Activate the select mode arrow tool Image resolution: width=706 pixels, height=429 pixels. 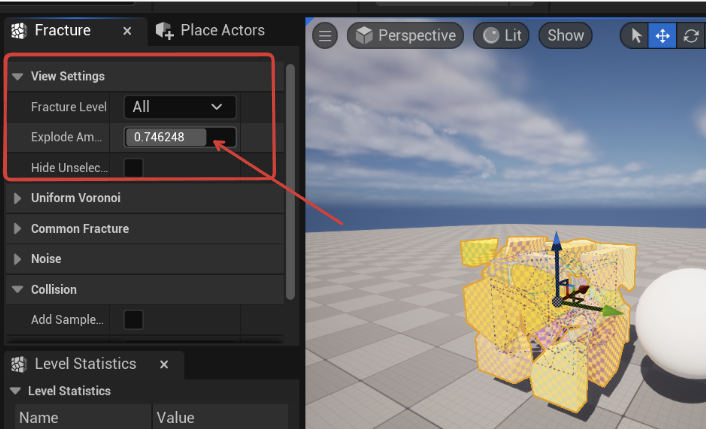pos(636,36)
